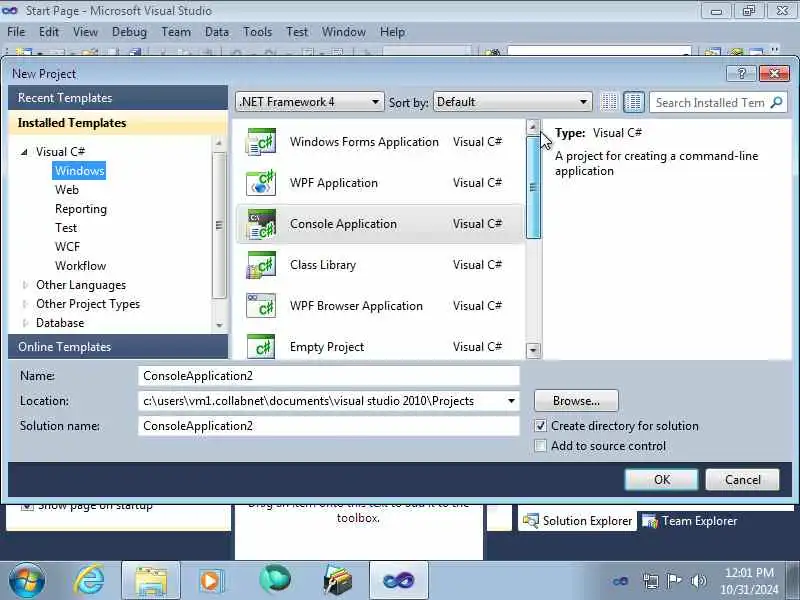Click the clock showing 12:01 PM
This screenshot has height=600, width=800.
(x=749, y=572)
